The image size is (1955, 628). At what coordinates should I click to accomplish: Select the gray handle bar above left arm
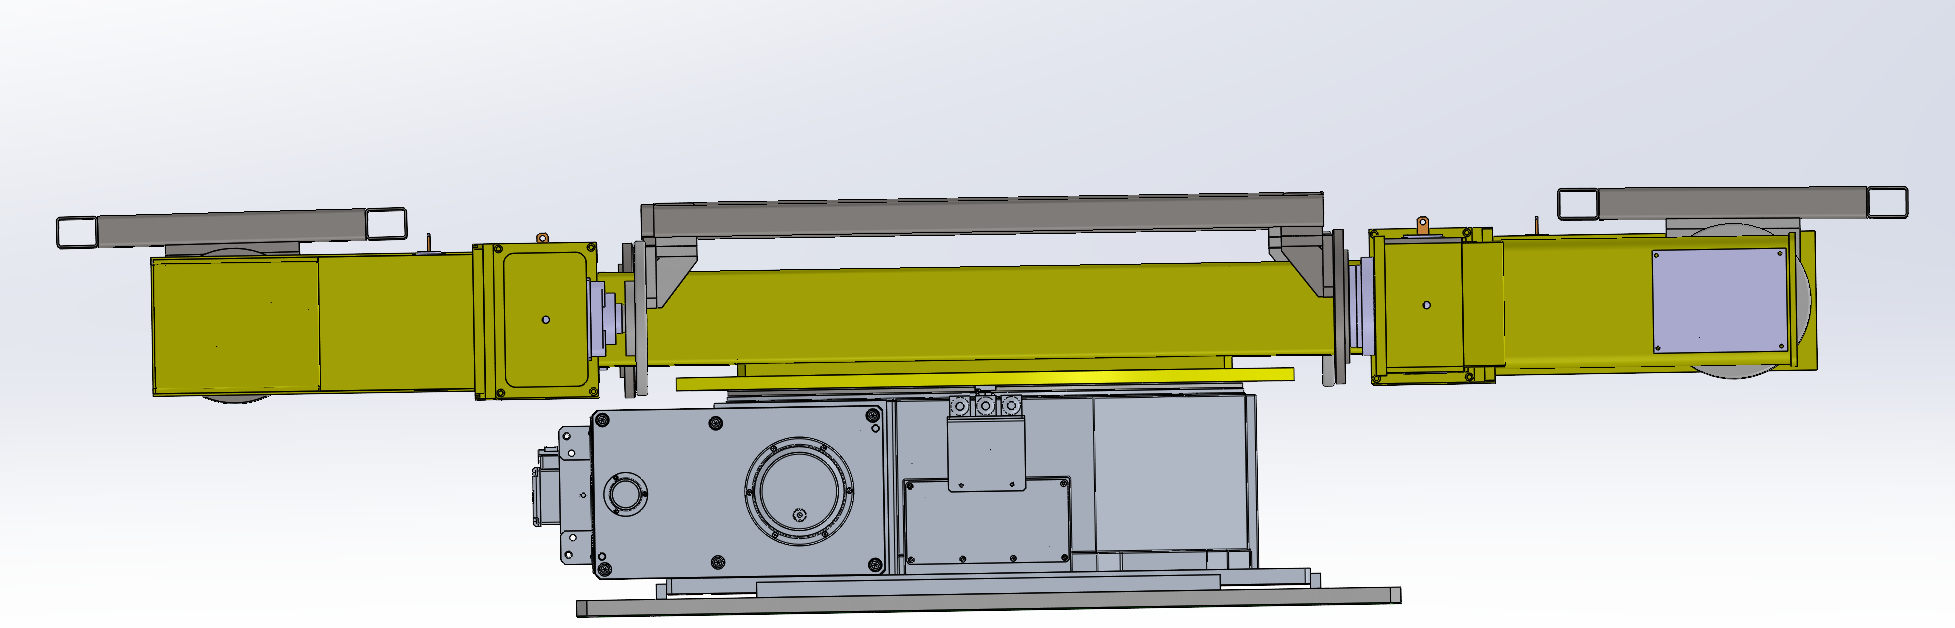(x=232, y=227)
